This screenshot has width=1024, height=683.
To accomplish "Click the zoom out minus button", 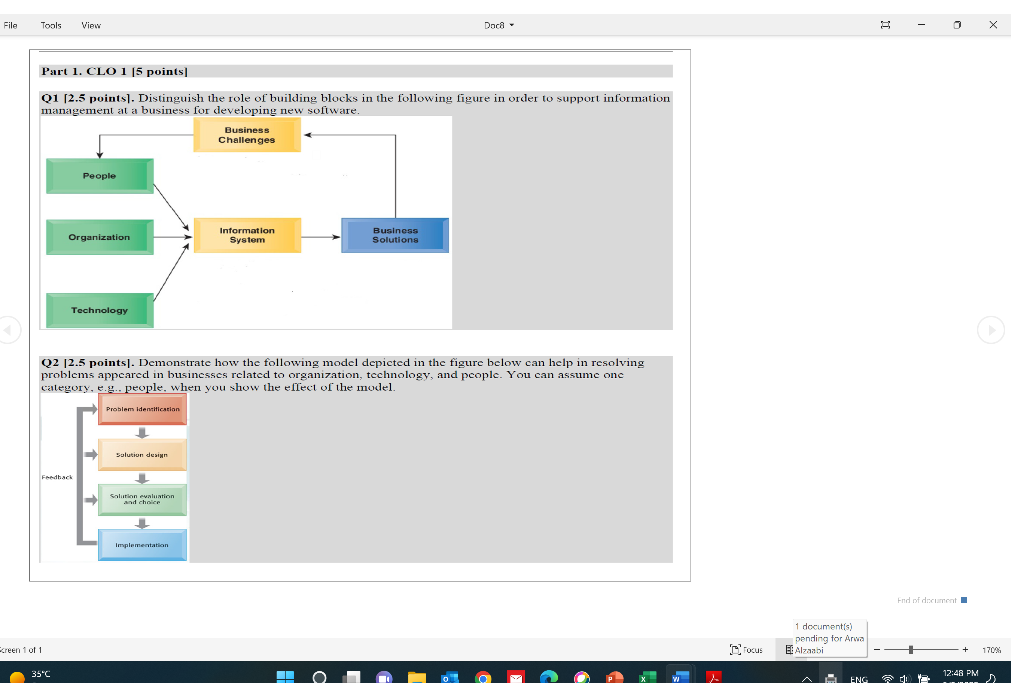I will tap(877, 650).
